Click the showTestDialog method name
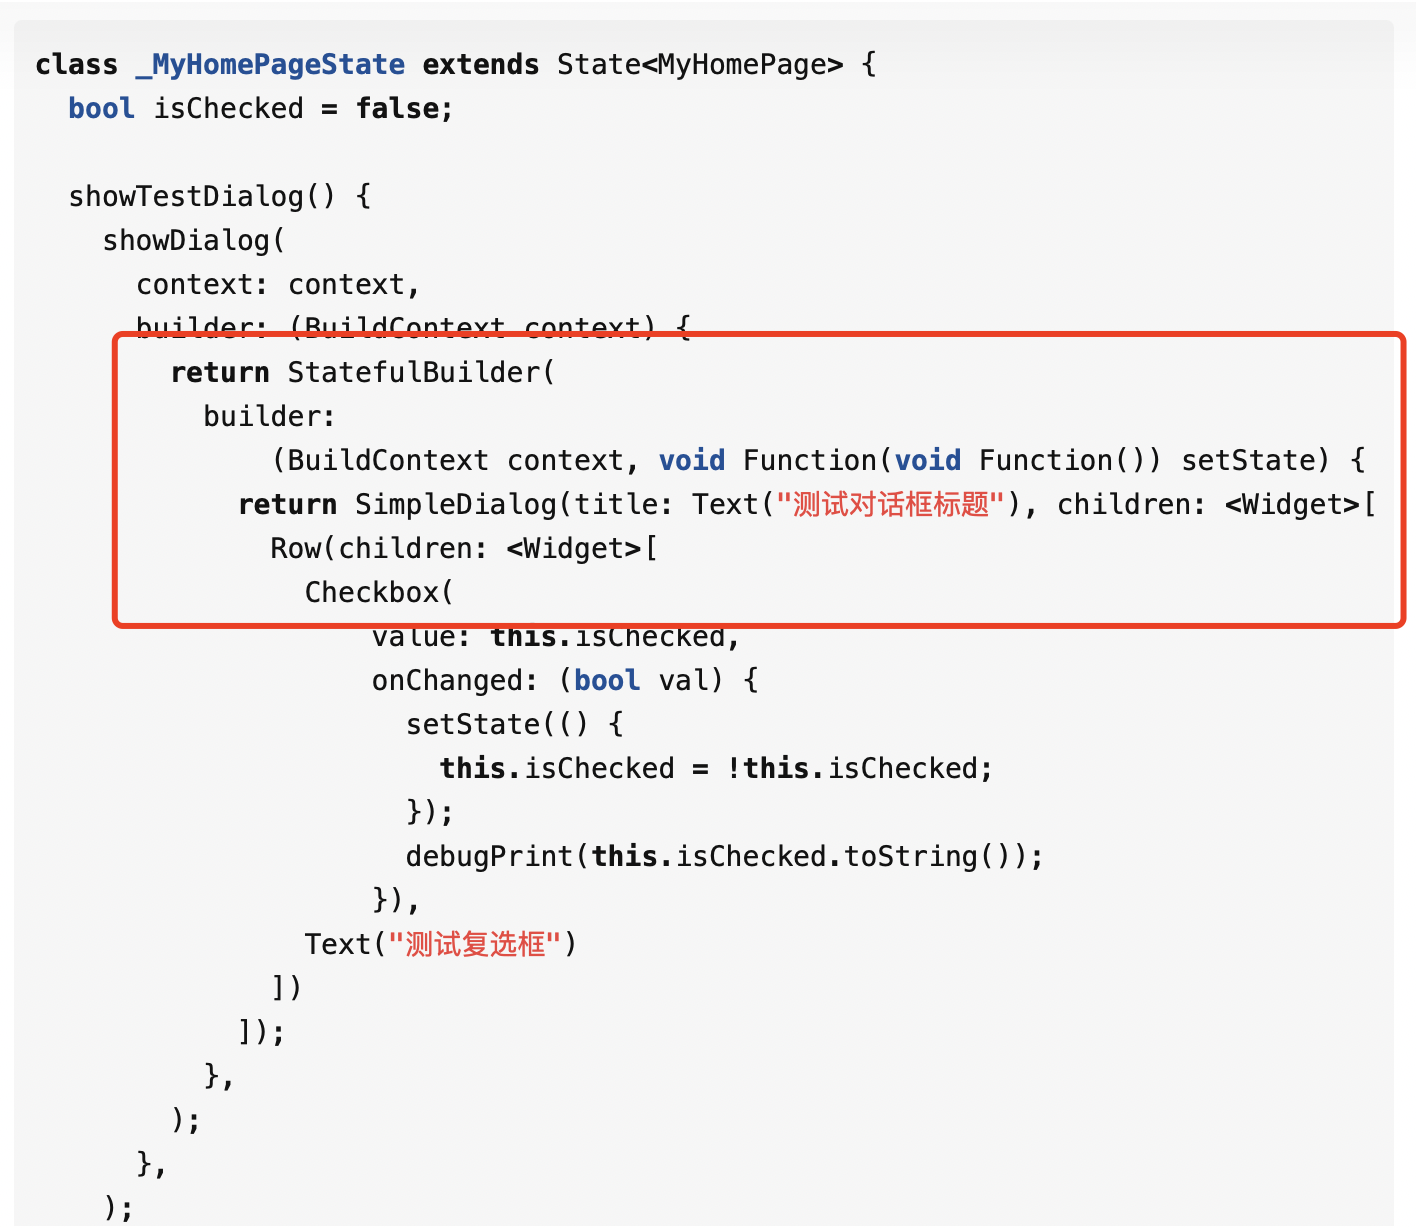1416x1228 pixels. (186, 197)
